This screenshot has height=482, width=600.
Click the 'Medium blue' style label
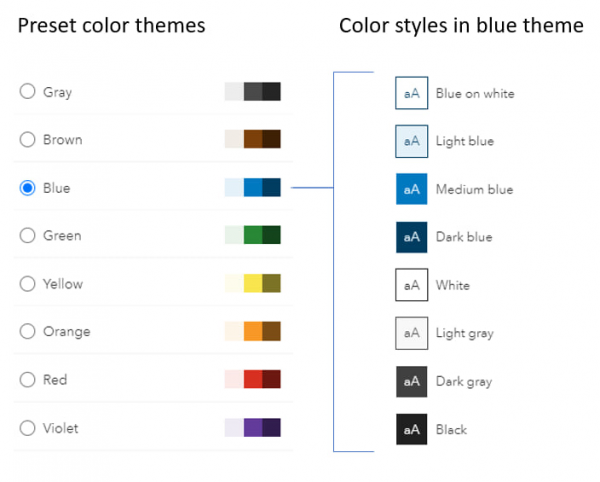pyautogui.click(x=474, y=189)
